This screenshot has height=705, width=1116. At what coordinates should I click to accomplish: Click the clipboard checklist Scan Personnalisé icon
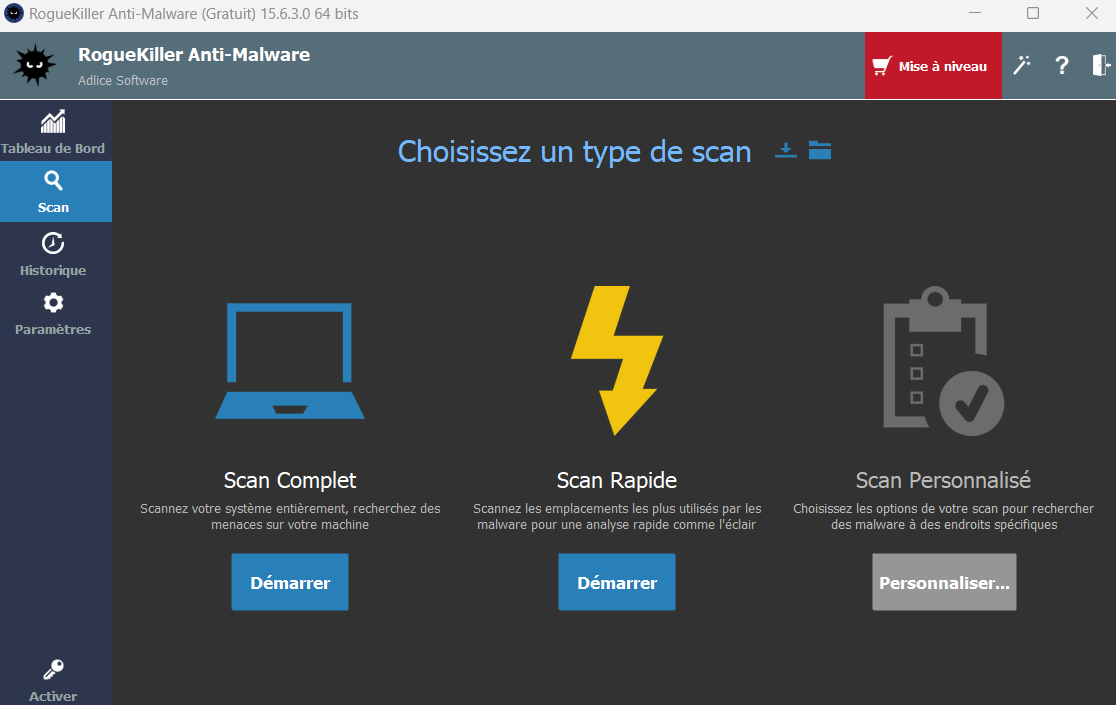click(943, 361)
